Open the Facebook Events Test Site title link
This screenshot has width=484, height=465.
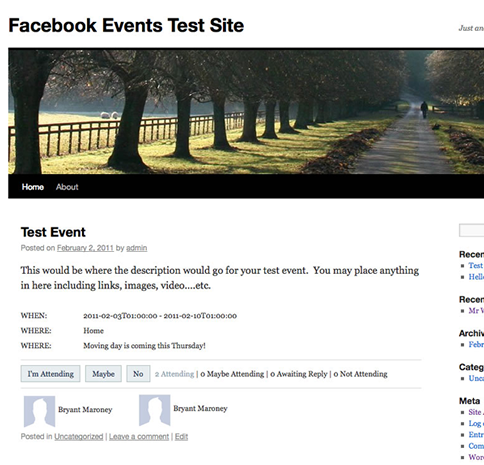coord(126,26)
